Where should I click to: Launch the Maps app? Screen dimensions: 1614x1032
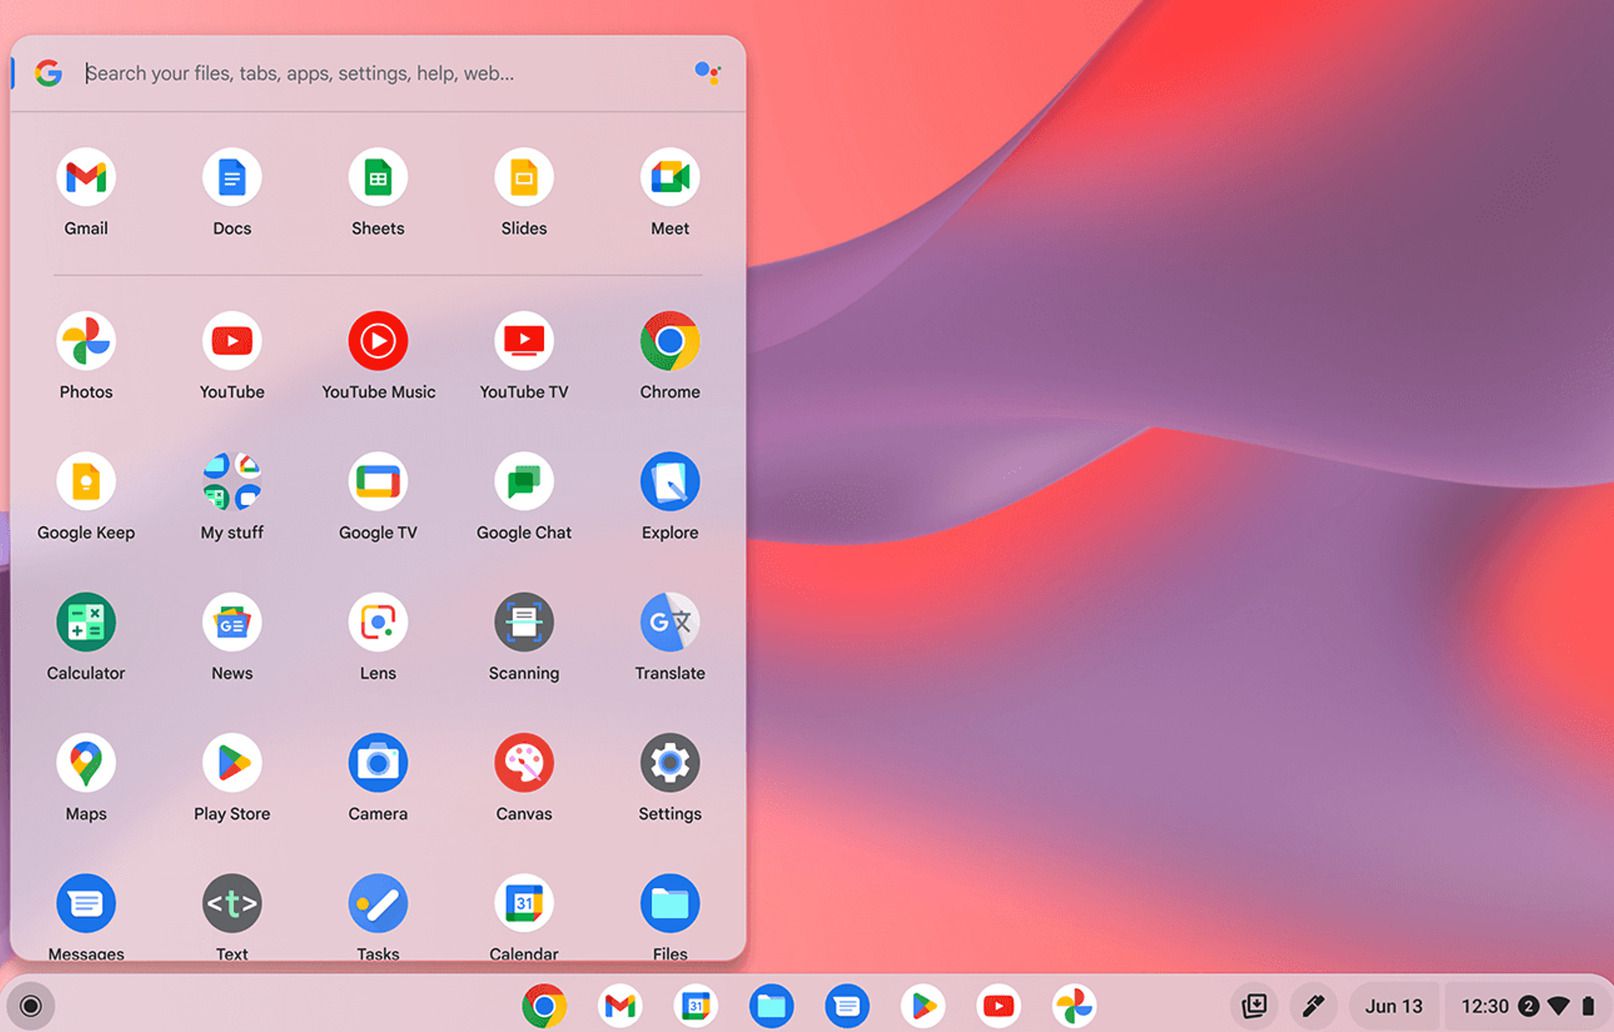tap(86, 763)
